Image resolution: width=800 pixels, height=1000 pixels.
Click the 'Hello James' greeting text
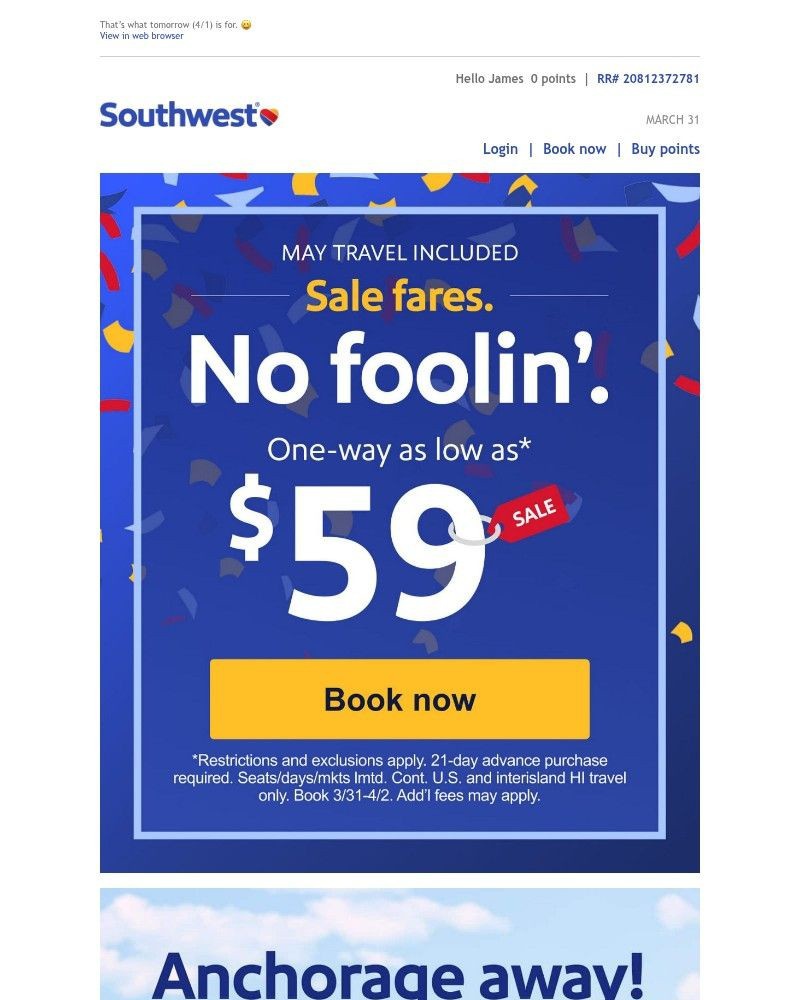[489, 78]
